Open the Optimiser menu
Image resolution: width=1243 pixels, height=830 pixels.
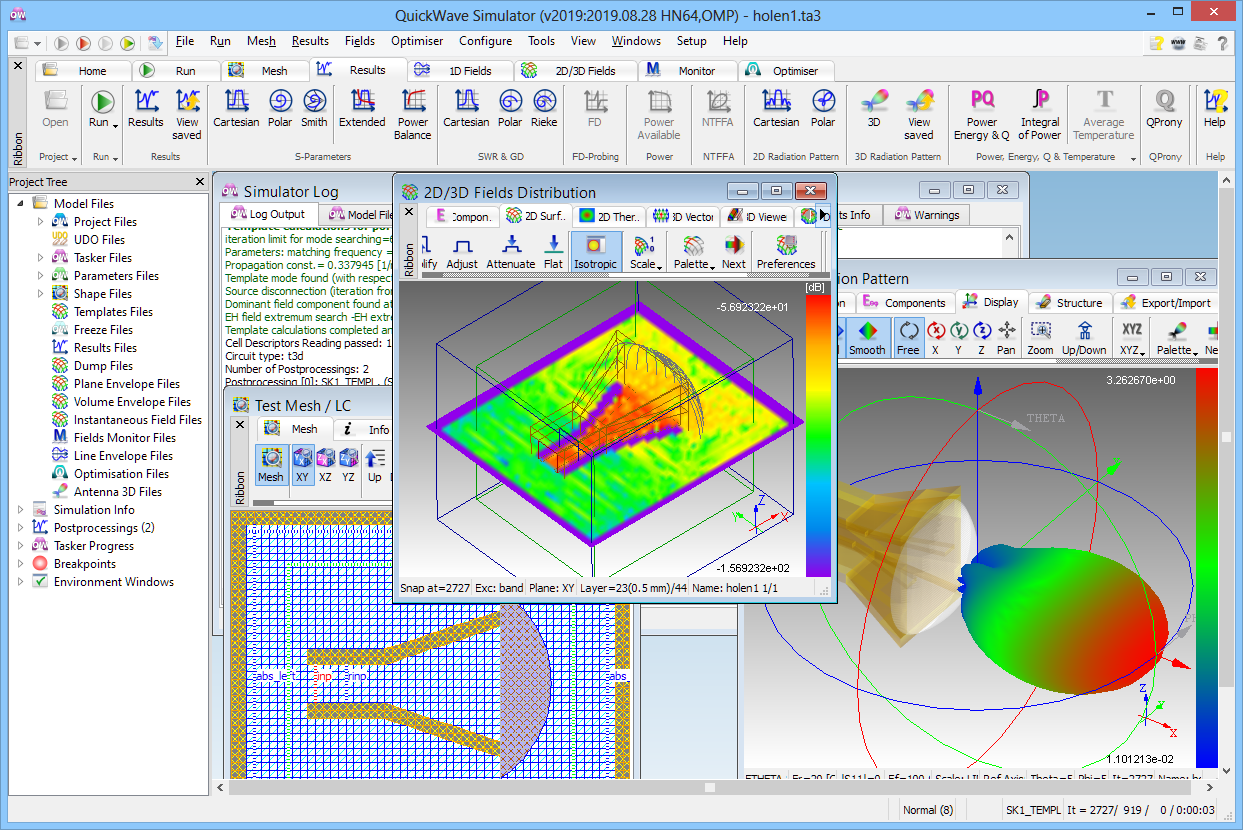pos(417,41)
